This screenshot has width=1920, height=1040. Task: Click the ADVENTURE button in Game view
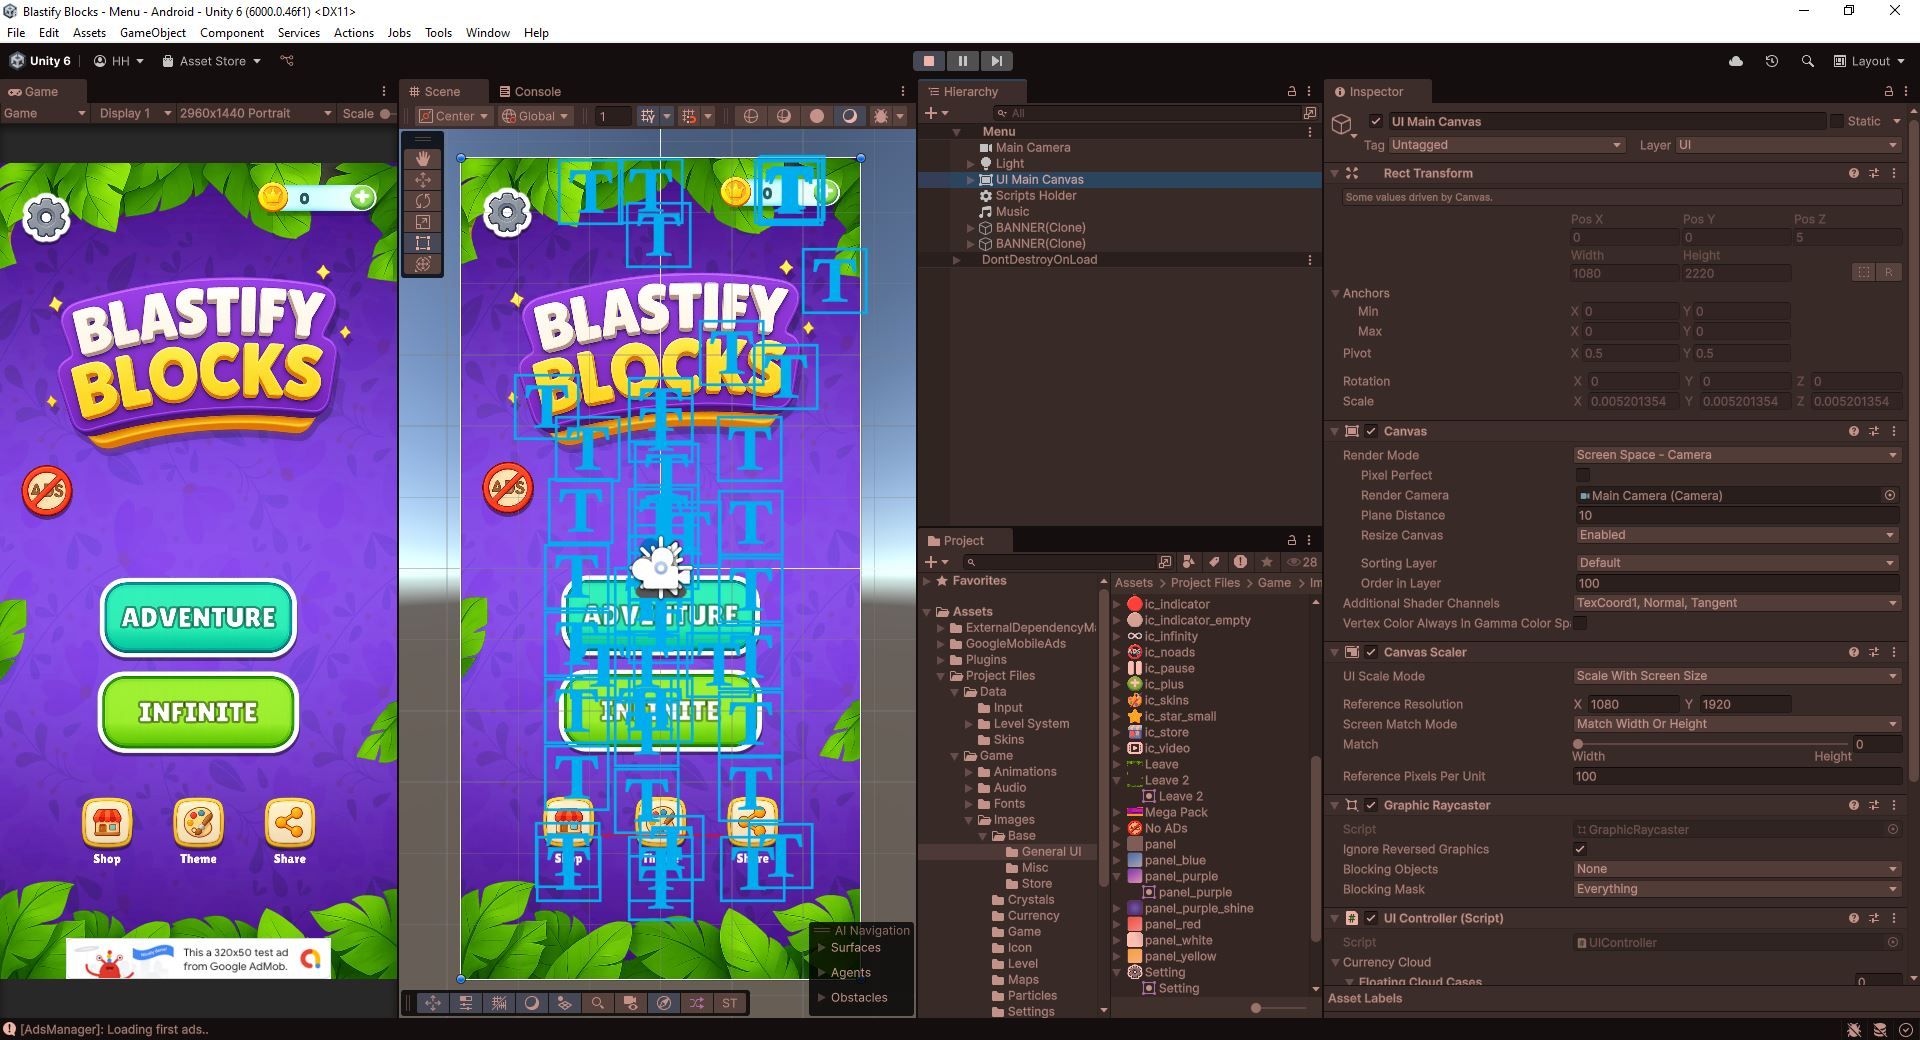[x=198, y=617]
